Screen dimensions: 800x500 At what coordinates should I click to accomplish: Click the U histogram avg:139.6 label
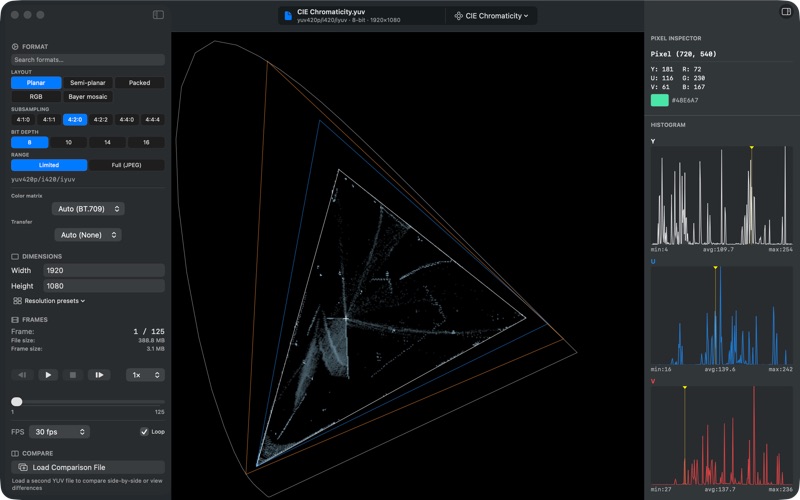(x=720, y=369)
